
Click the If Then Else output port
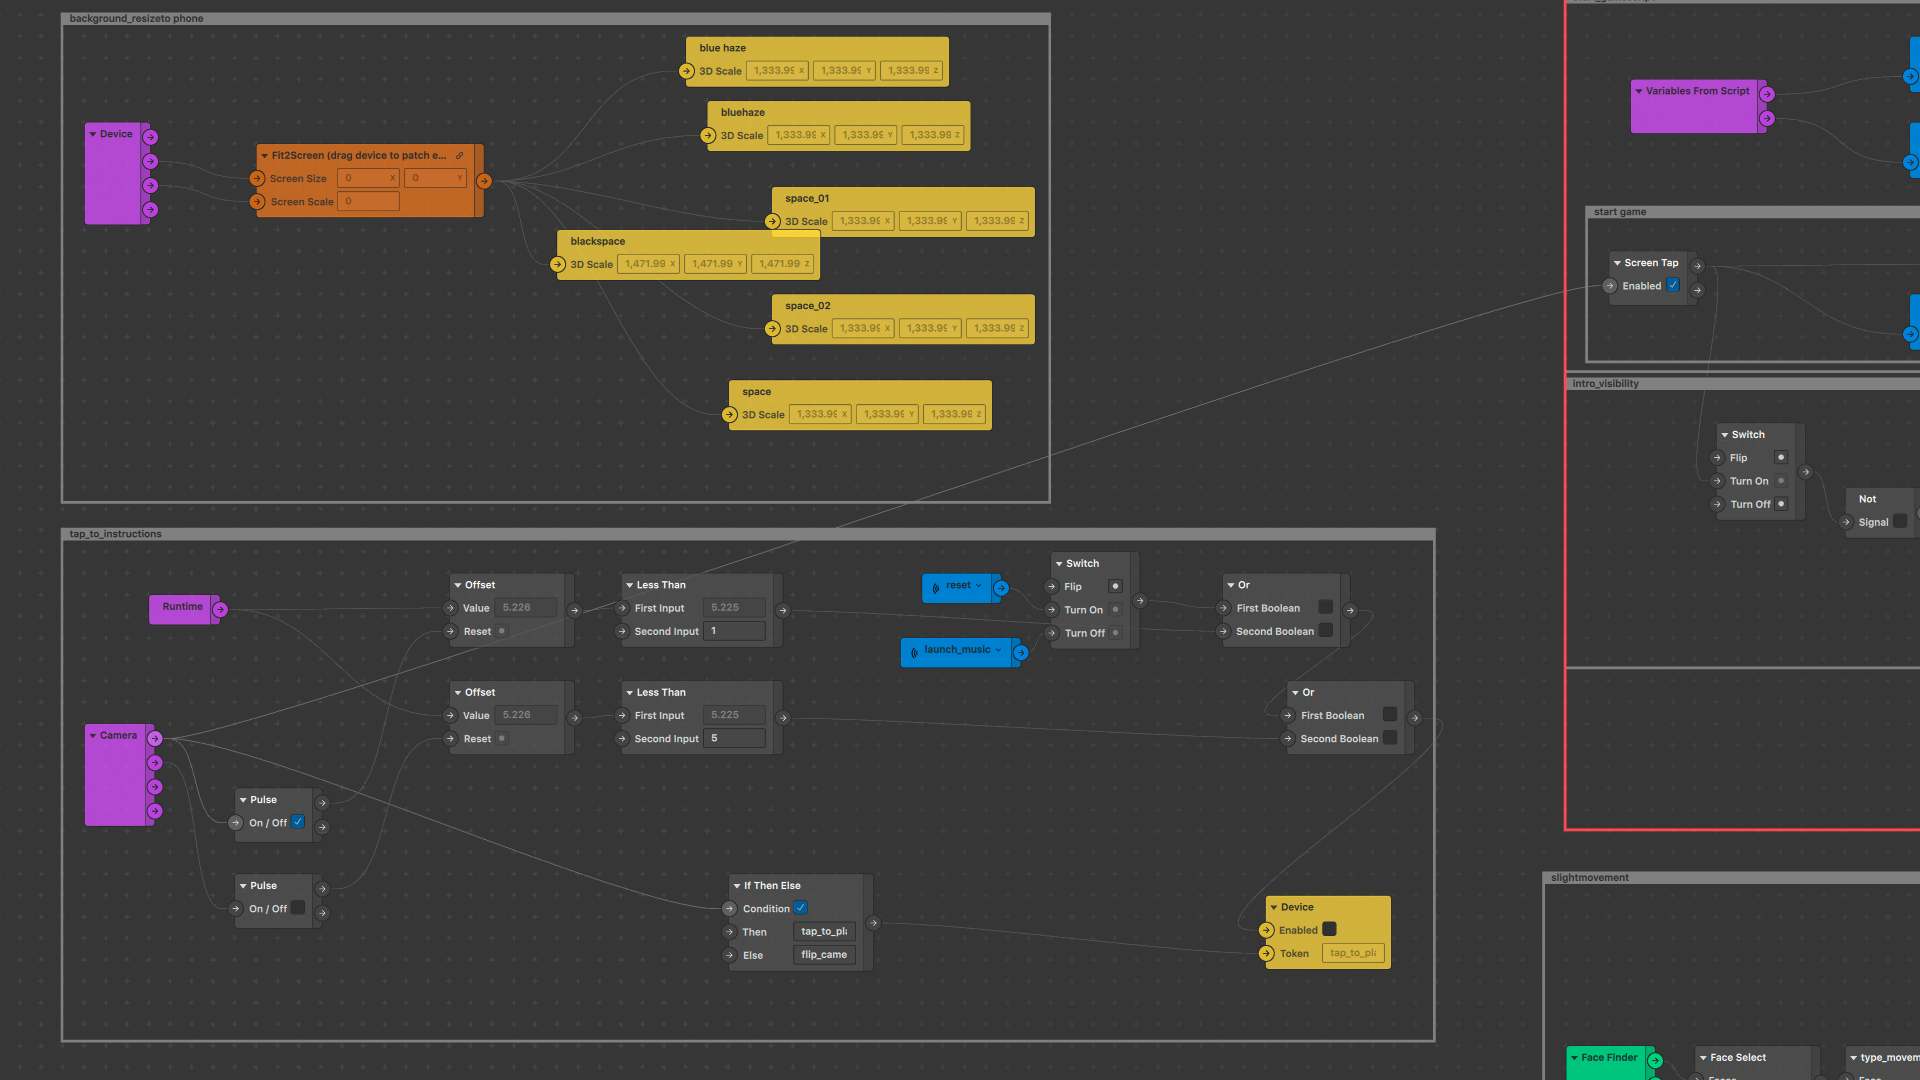click(873, 923)
